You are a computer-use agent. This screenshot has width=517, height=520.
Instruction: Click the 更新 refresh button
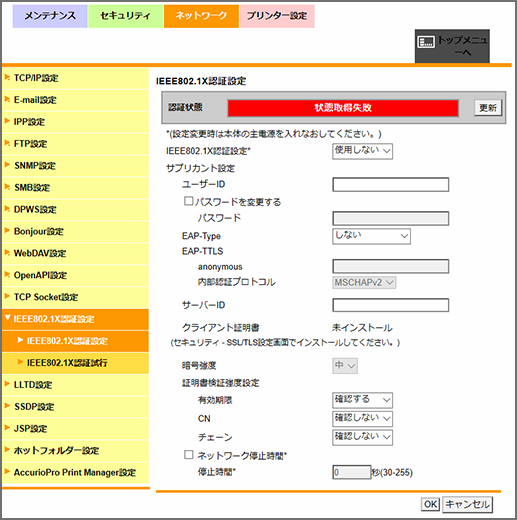pos(488,108)
